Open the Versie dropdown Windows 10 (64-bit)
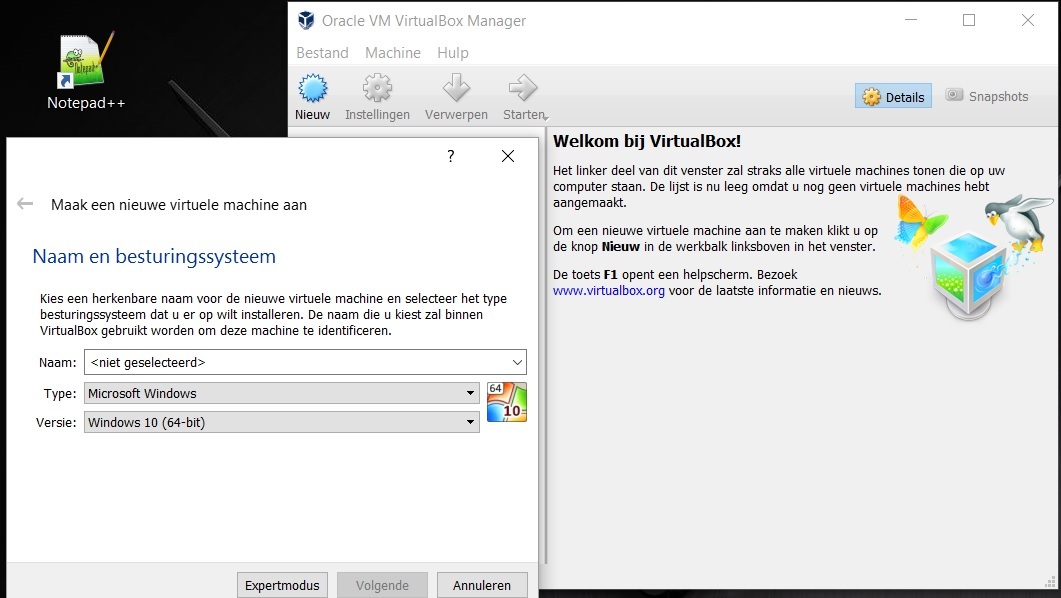The height and width of the screenshot is (598, 1061). (281, 422)
